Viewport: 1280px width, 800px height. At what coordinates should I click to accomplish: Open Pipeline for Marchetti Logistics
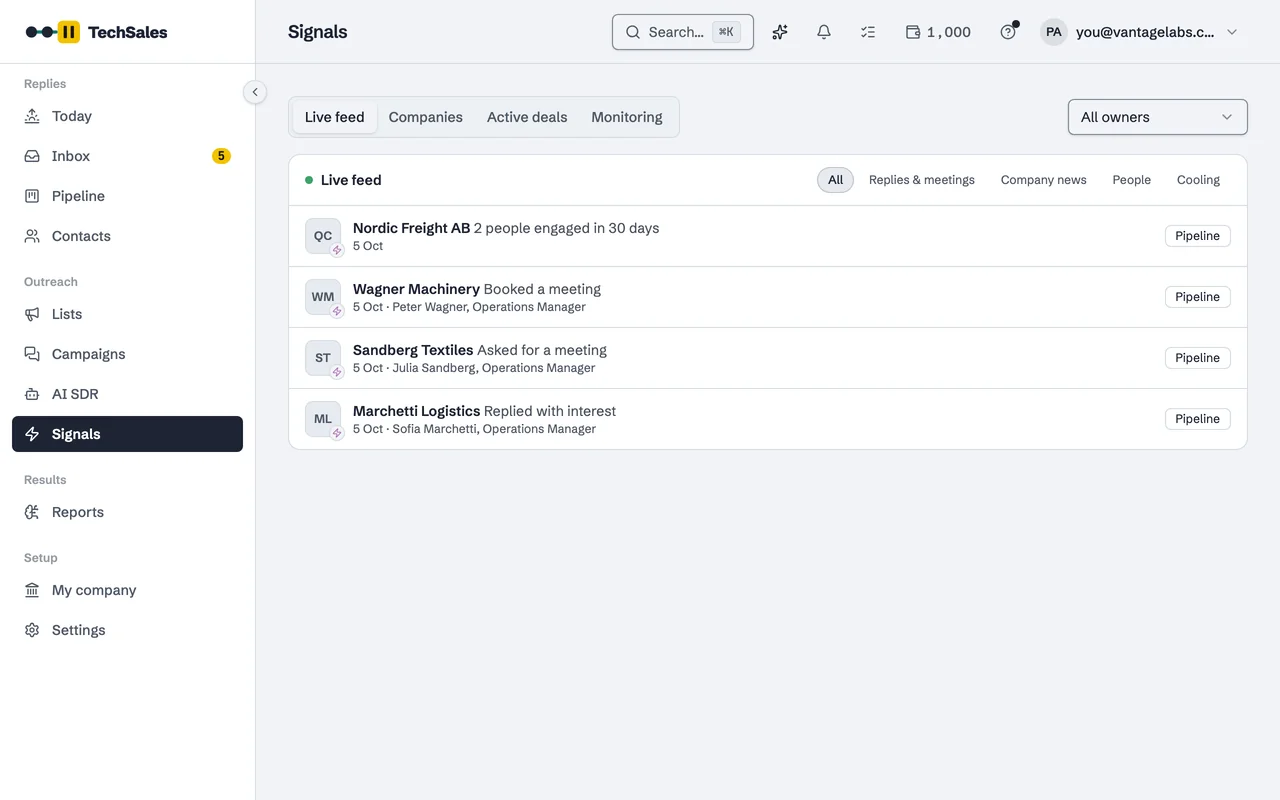(1198, 419)
